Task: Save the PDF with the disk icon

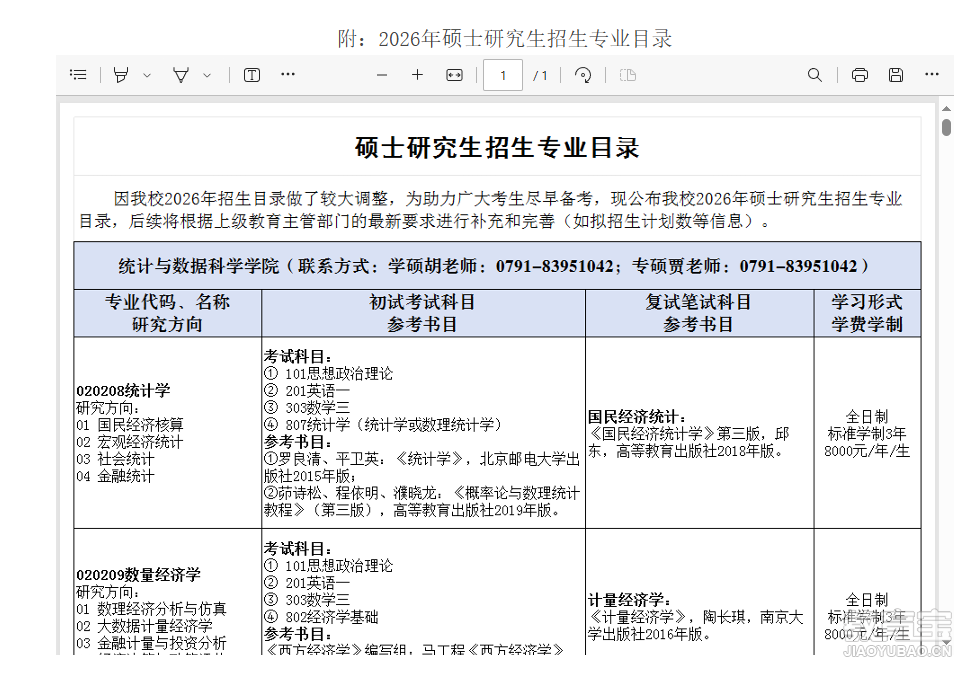Action: [895, 75]
